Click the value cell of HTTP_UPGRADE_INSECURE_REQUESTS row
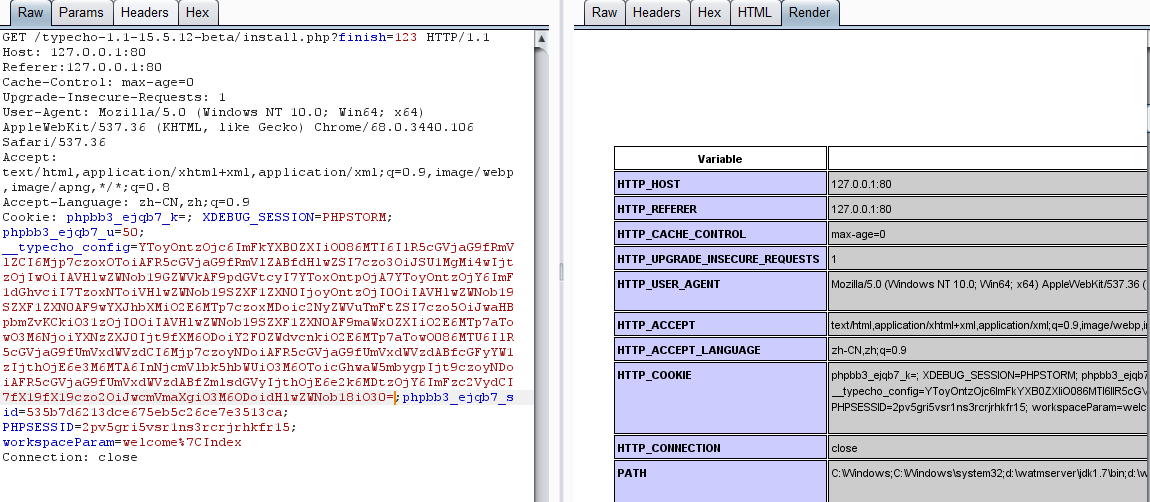The width and height of the screenshot is (1150, 502). point(988,258)
